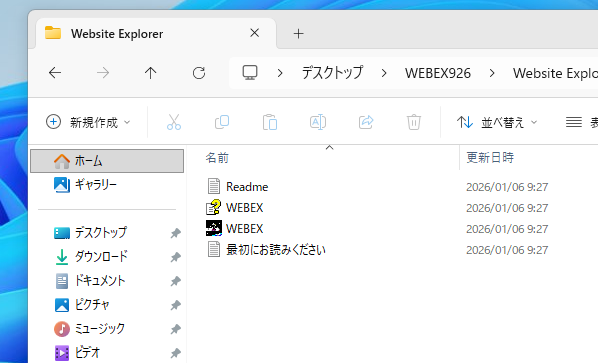
Task: Click the Rename icon in toolbar
Action: coord(318,122)
